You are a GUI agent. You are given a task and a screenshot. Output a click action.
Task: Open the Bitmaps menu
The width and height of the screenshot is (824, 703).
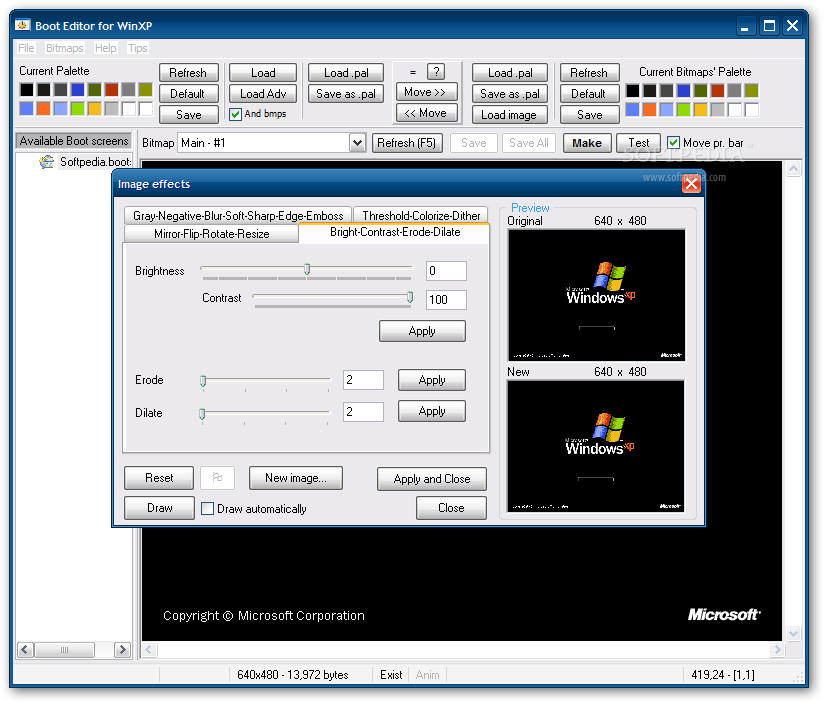(64, 48)
